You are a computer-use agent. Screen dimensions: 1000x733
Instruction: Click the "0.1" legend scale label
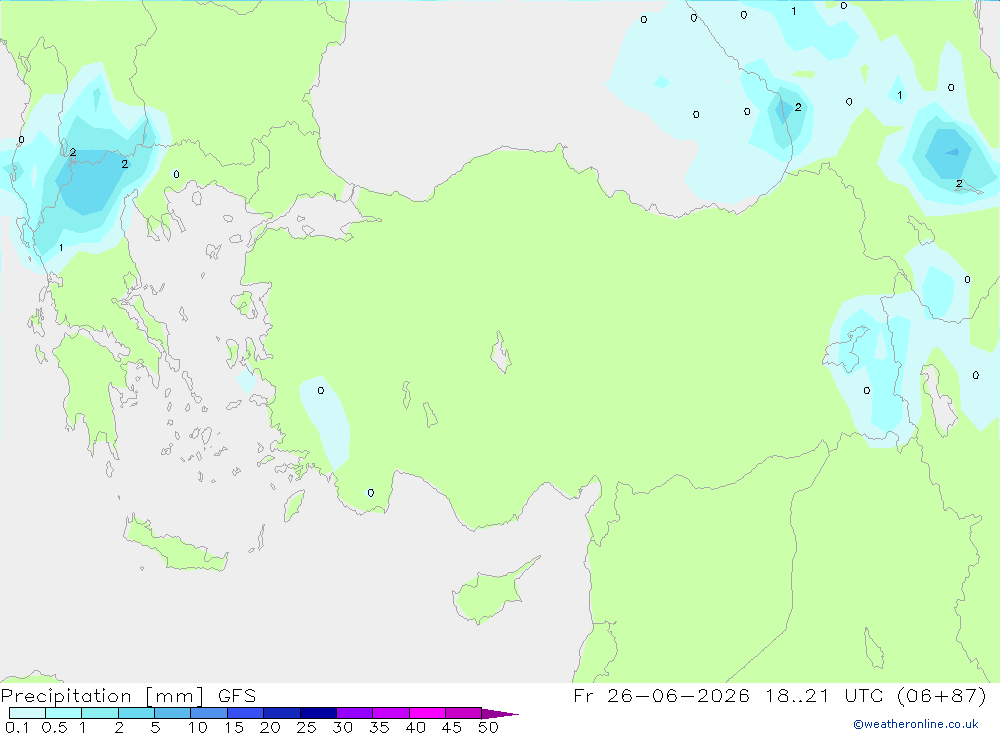tap(17, 727)
